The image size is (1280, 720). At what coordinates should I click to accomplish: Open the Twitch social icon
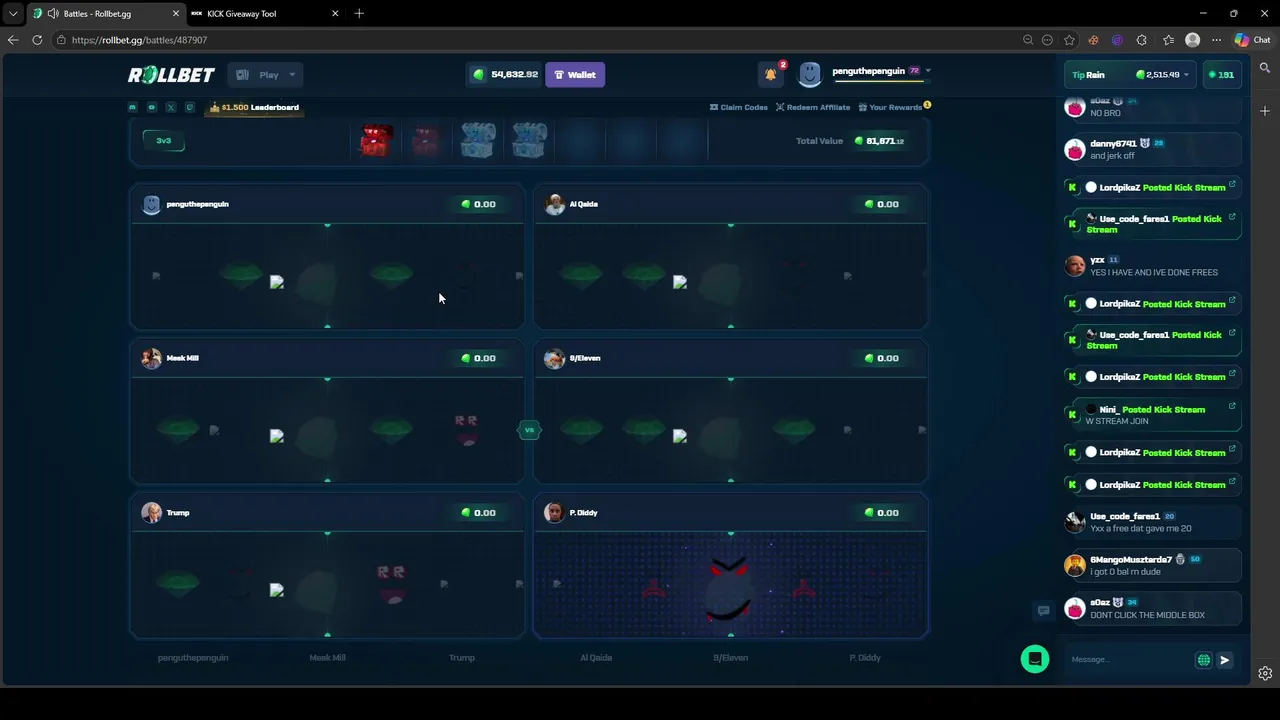pyautogui.click(x=190, y=107)
